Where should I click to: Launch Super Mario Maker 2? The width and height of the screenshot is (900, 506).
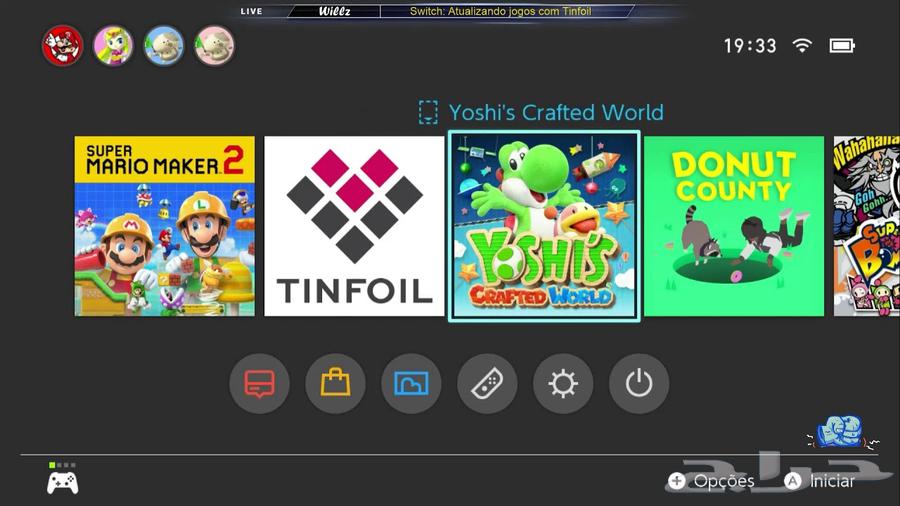165,226
